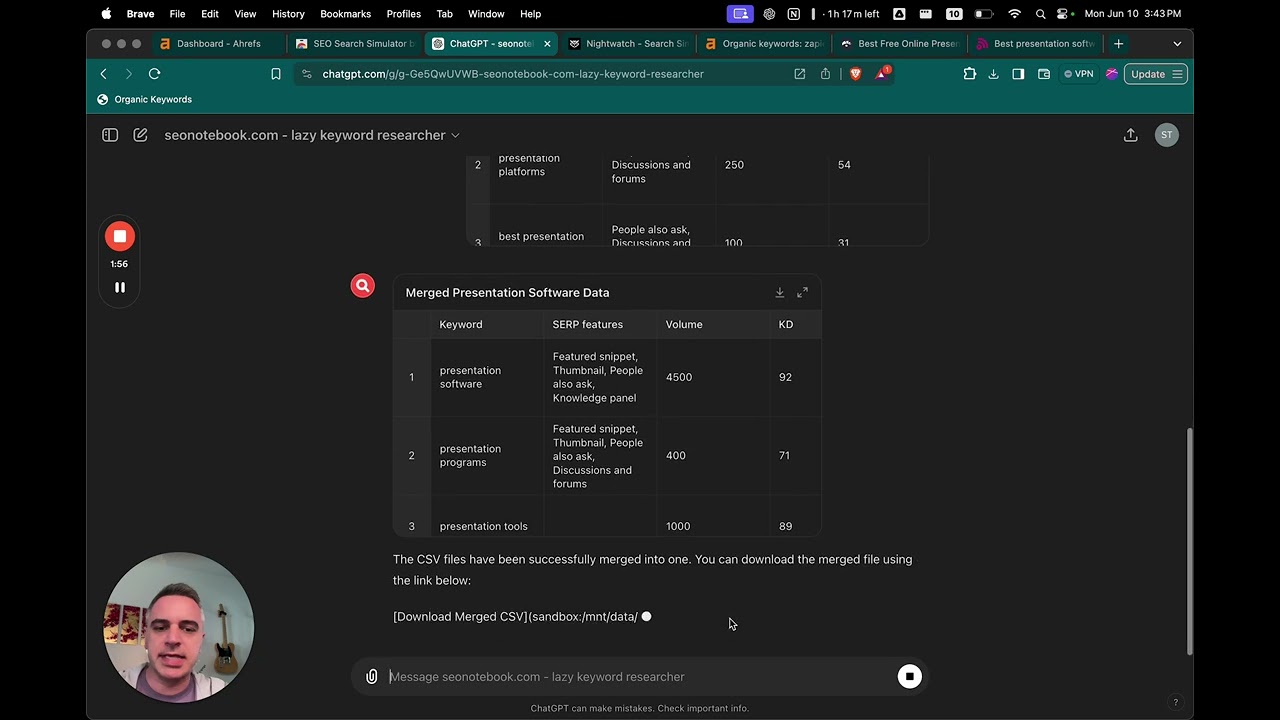The width and height of the screenshot is (1280, 720).
Task: Open browser downloads icon
Action: (993, 74)
